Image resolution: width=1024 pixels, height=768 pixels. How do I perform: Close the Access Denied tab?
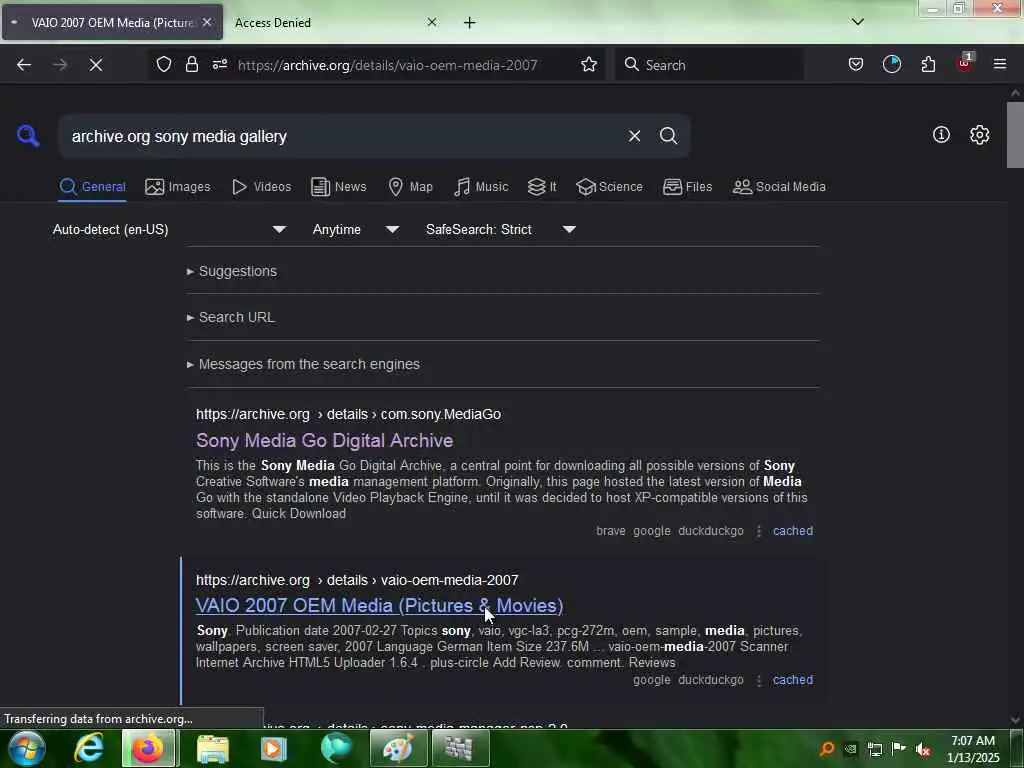(432, 22)
